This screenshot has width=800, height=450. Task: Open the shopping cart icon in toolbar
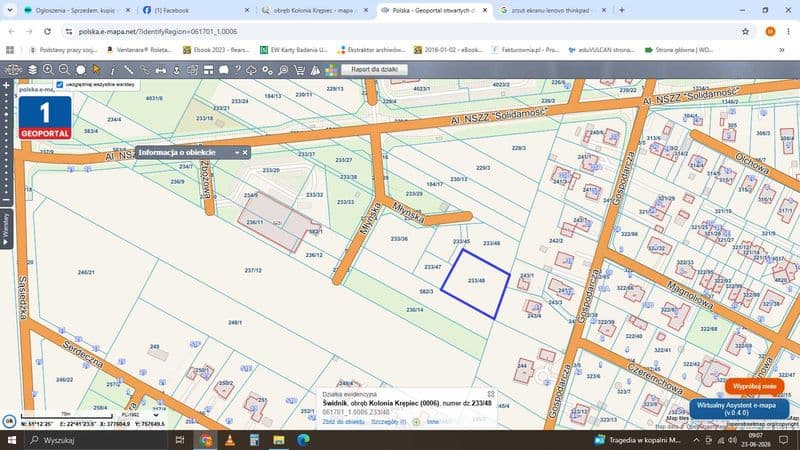(x=299, y=70)
